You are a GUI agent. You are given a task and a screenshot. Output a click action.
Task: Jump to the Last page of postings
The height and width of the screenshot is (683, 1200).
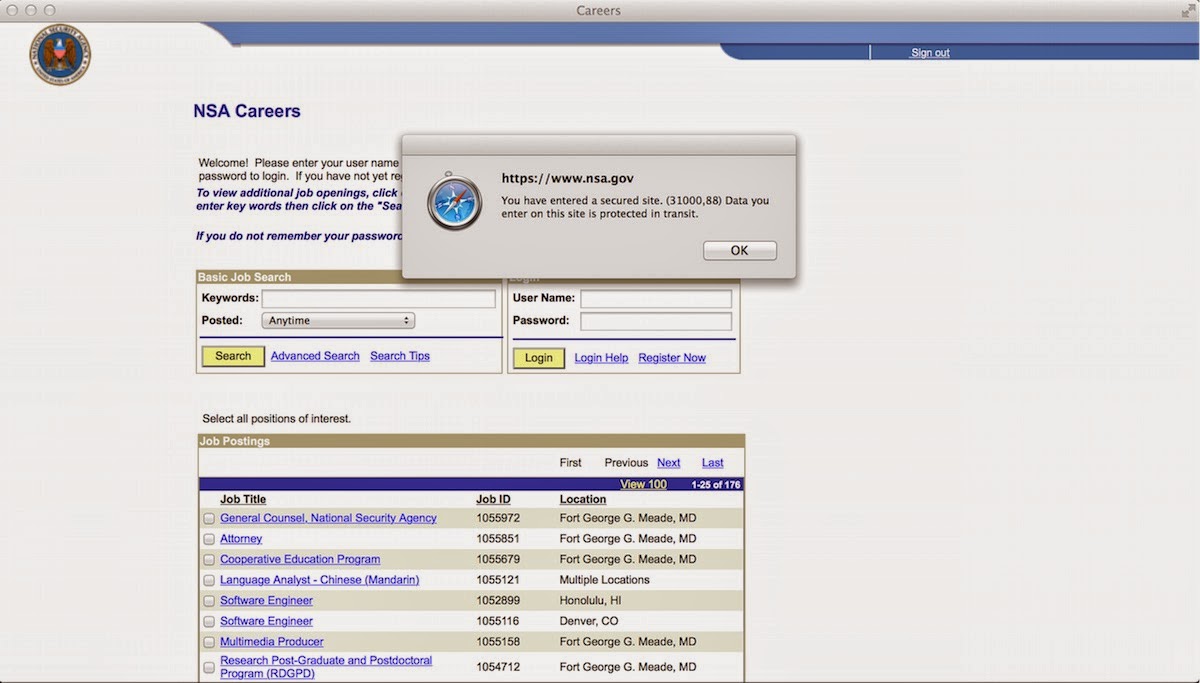click(713, 463)
